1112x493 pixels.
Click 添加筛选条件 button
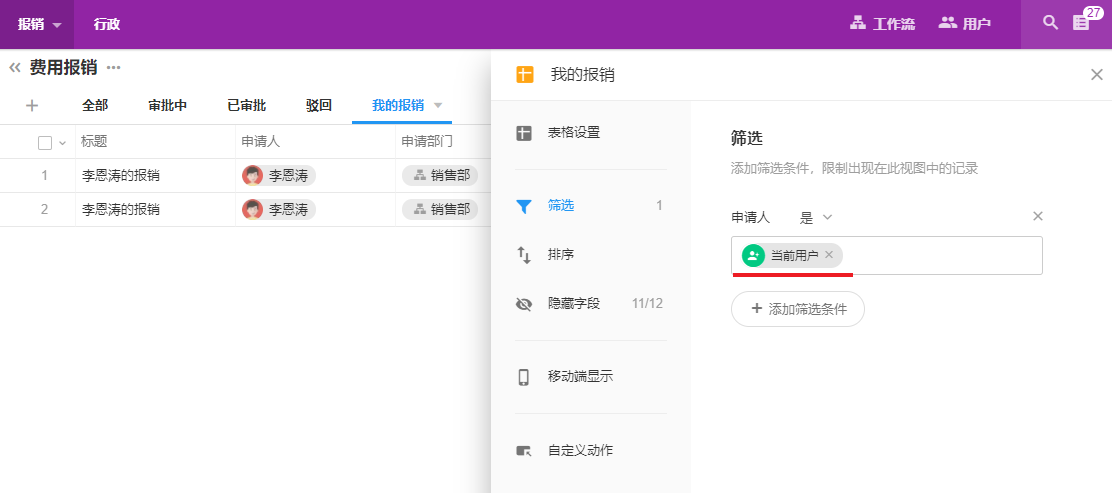click(798, 309)
